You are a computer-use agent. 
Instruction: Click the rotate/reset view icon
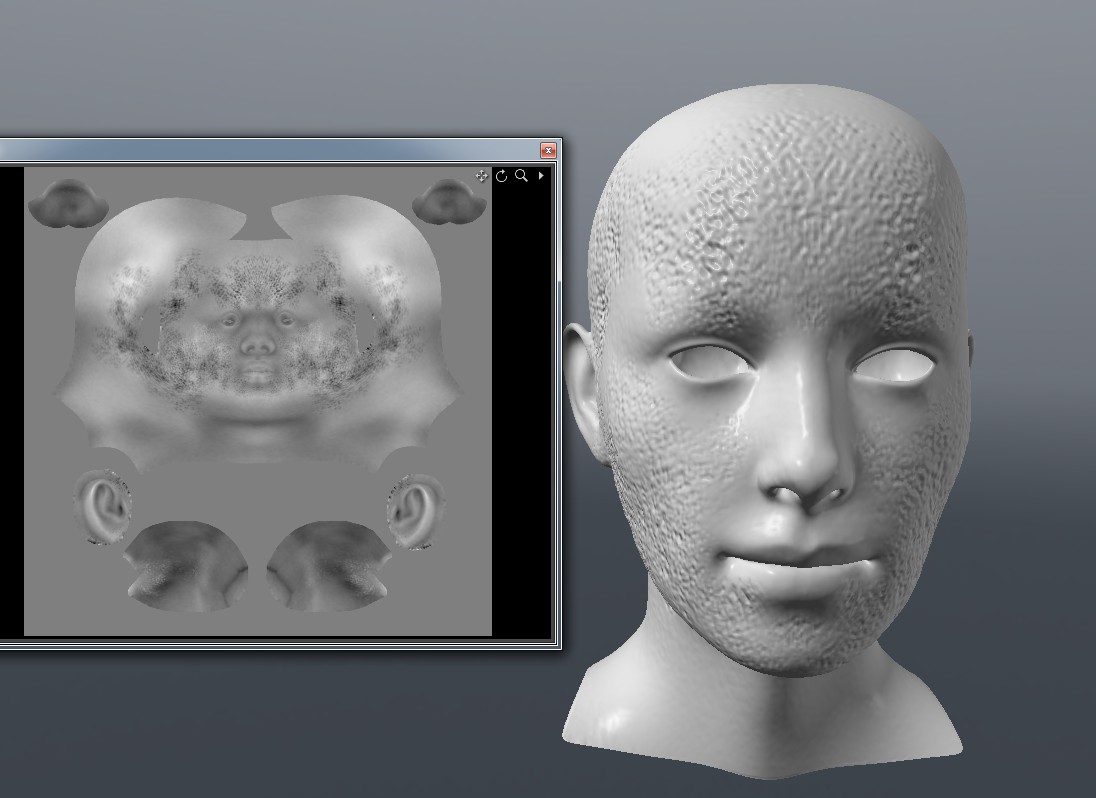(501, 176)
